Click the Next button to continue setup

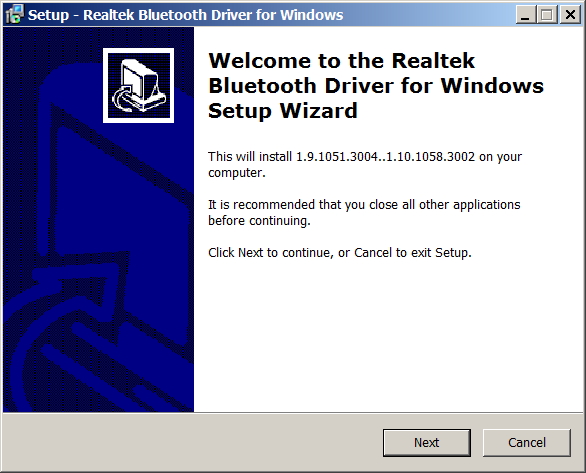[426, 443]
